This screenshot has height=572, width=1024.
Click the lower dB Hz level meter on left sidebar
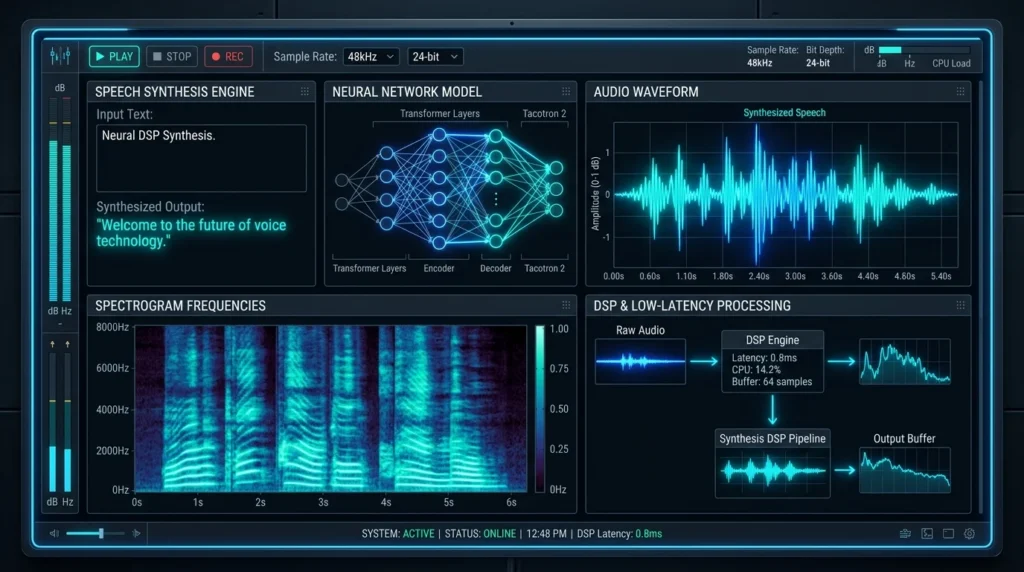pyautogui.click(x=60, y=422)
